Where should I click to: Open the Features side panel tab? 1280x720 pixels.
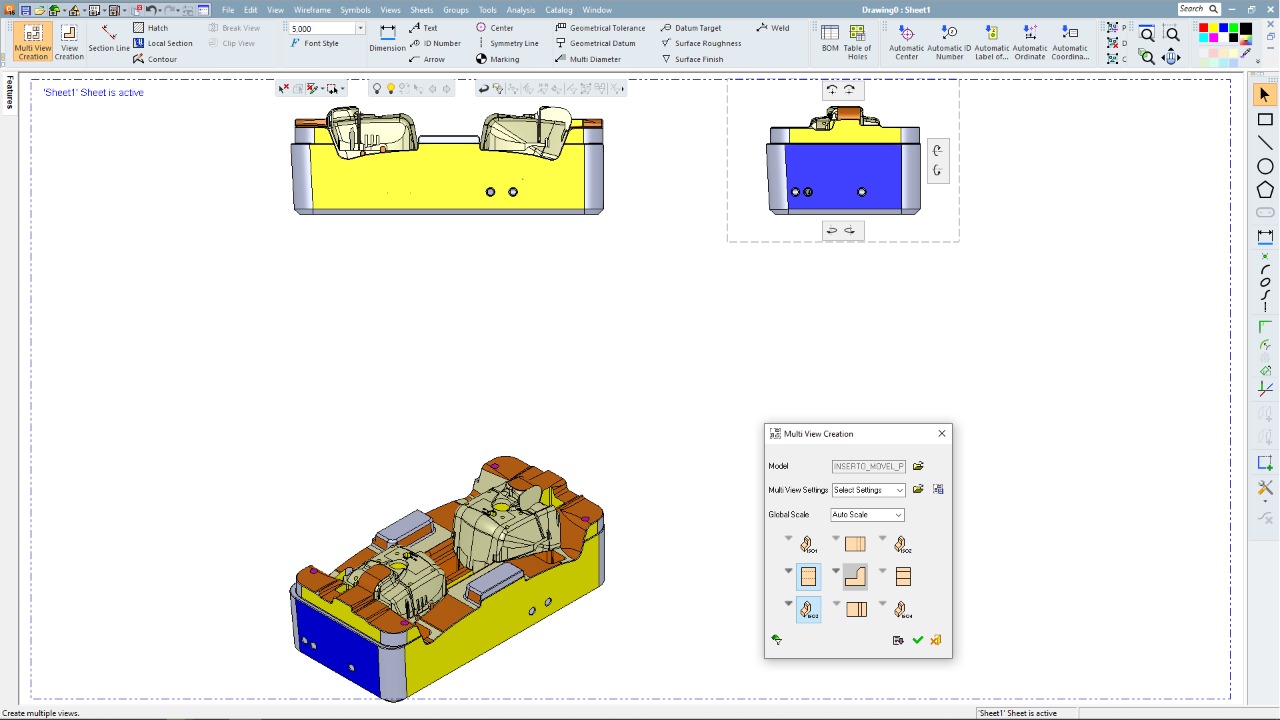[9, 93]
